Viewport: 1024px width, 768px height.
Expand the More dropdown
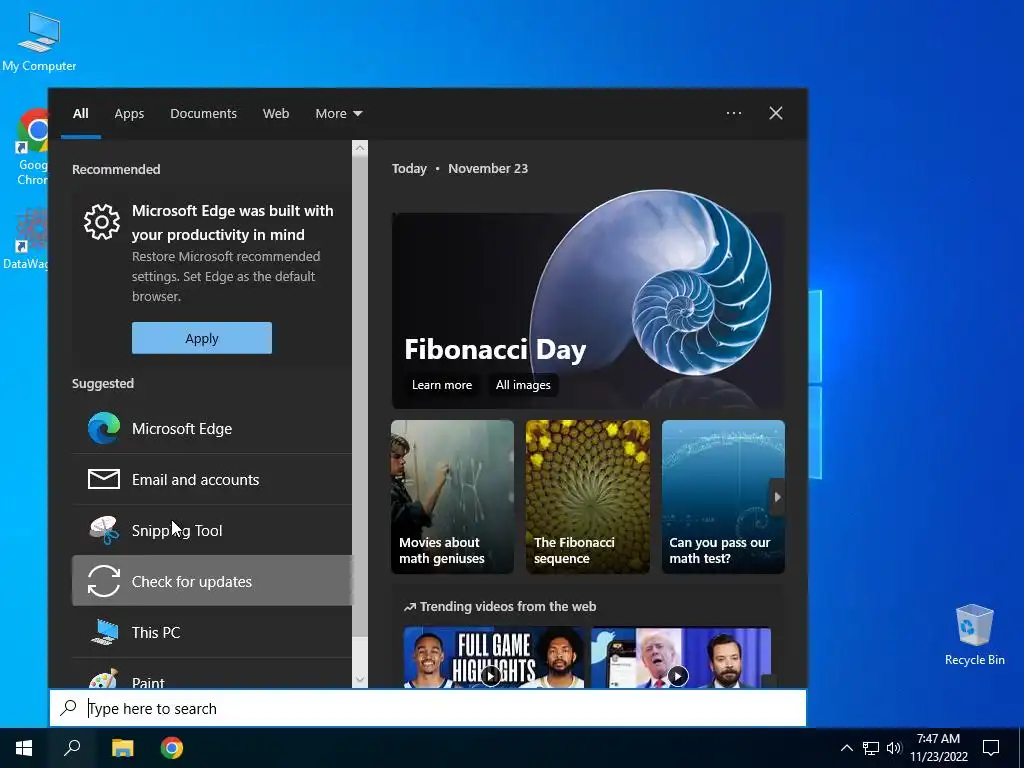[338, 113]
